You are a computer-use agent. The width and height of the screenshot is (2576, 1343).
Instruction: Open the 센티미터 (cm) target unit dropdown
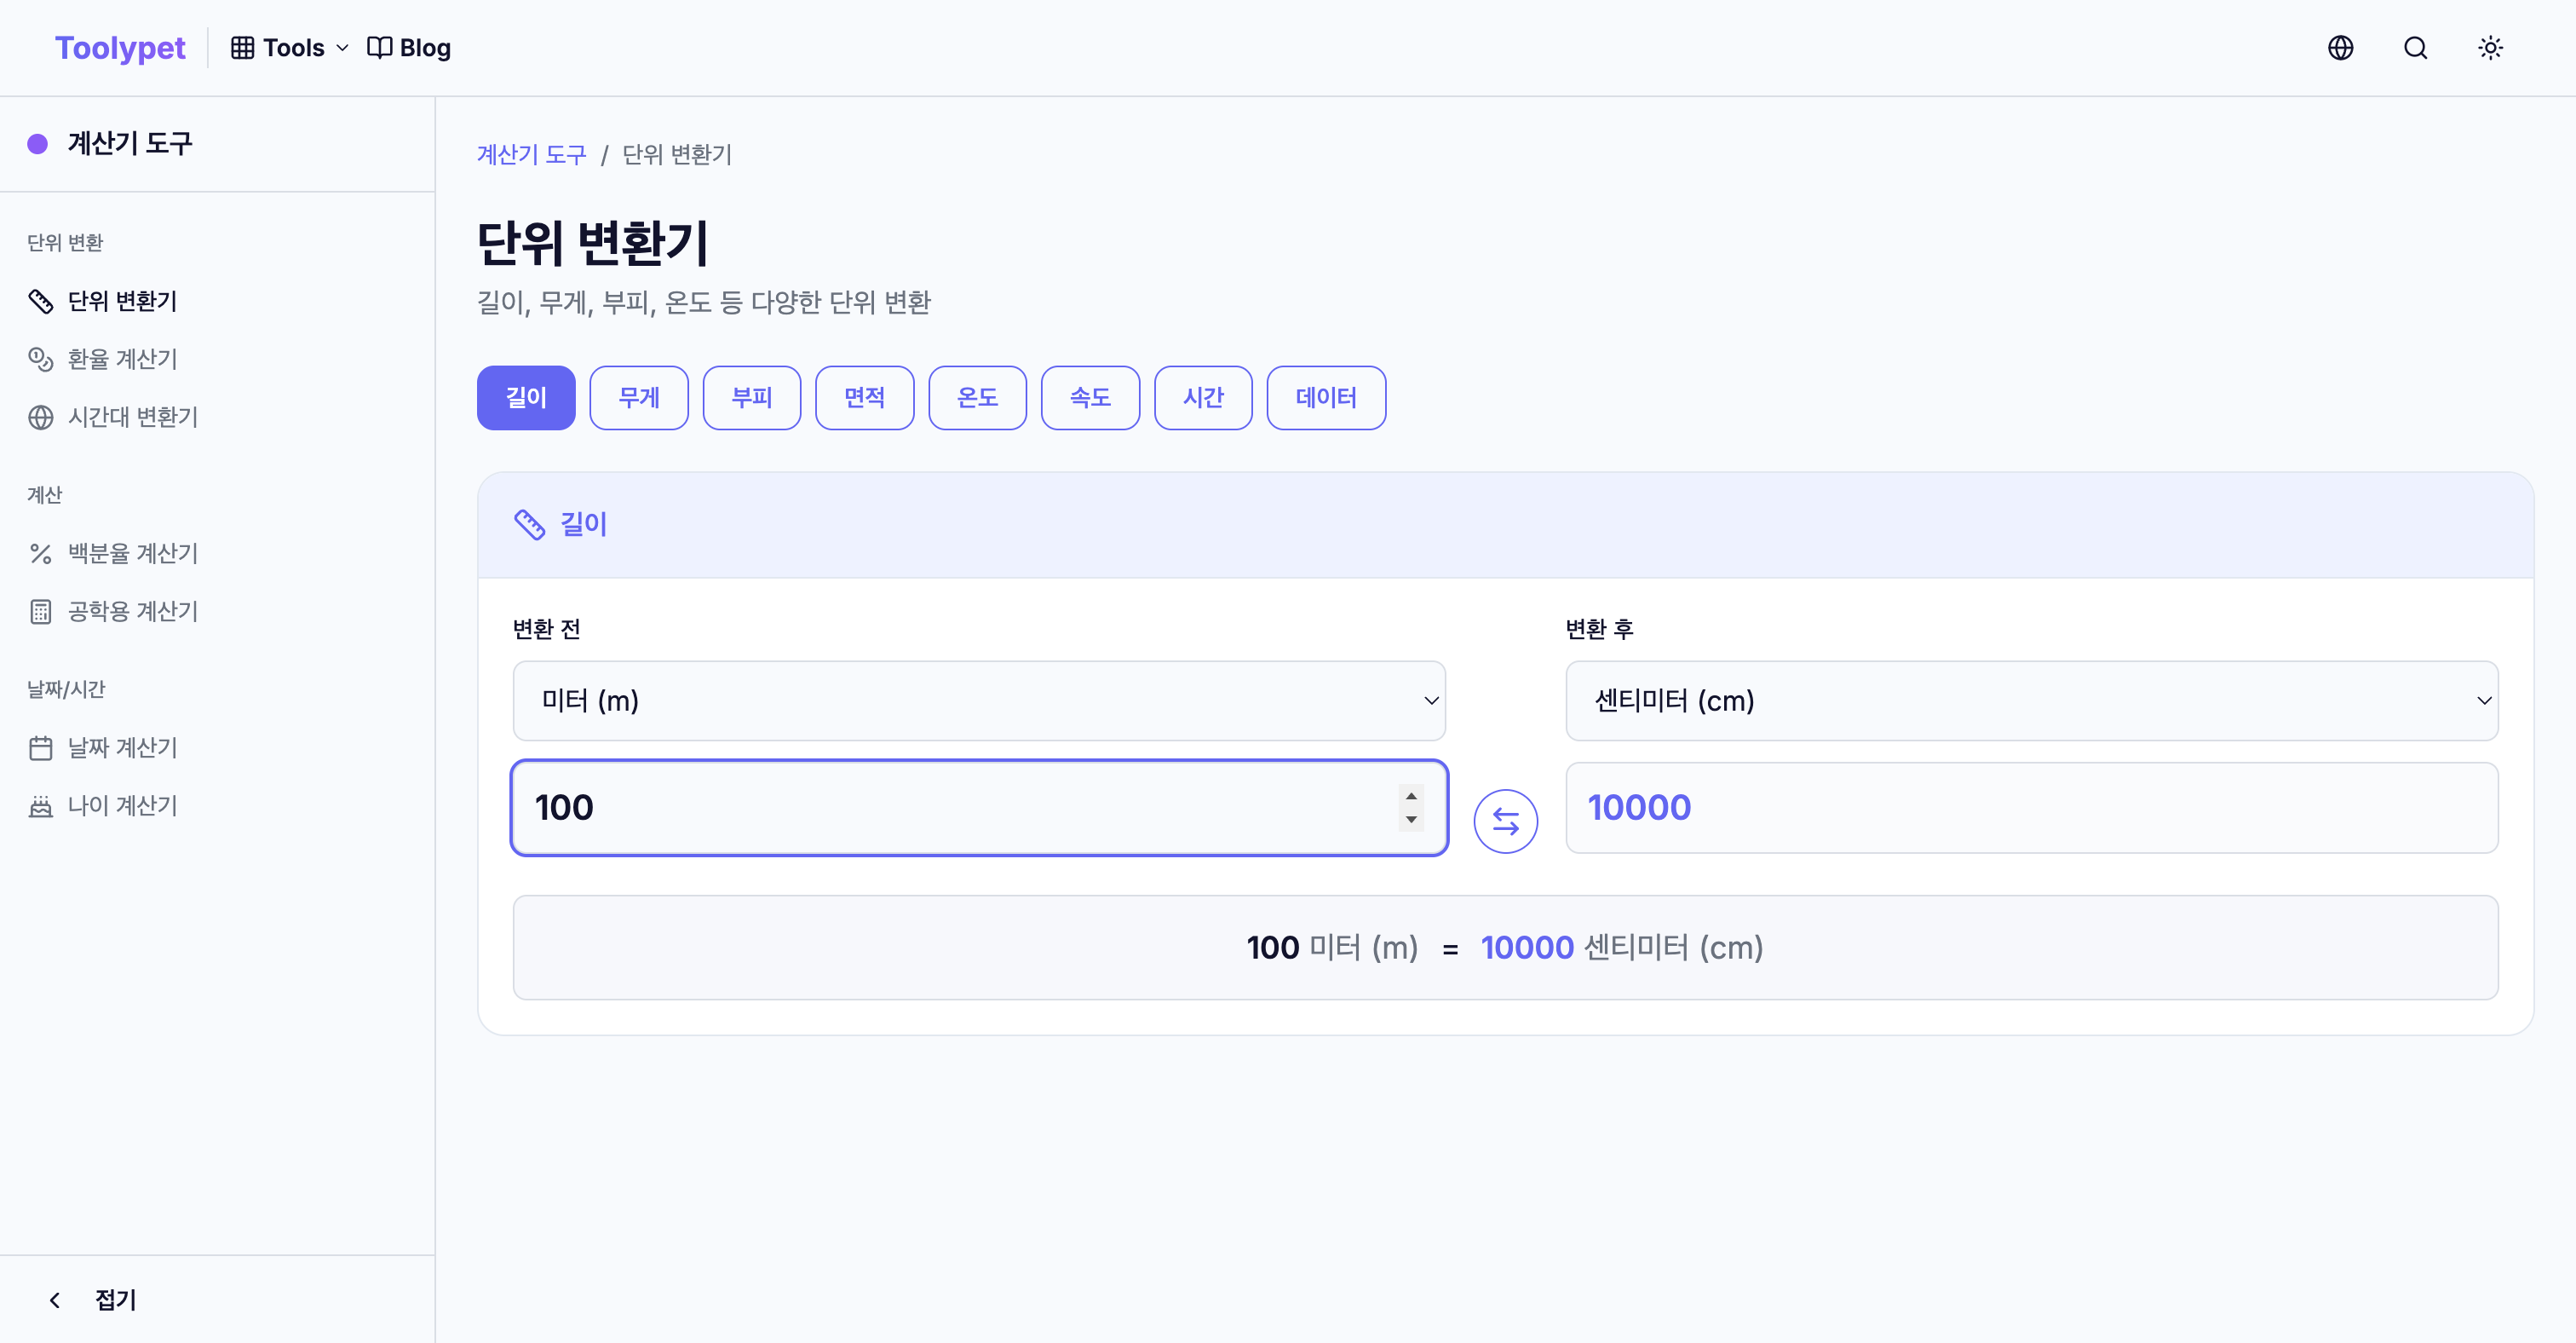(2031, 700)
